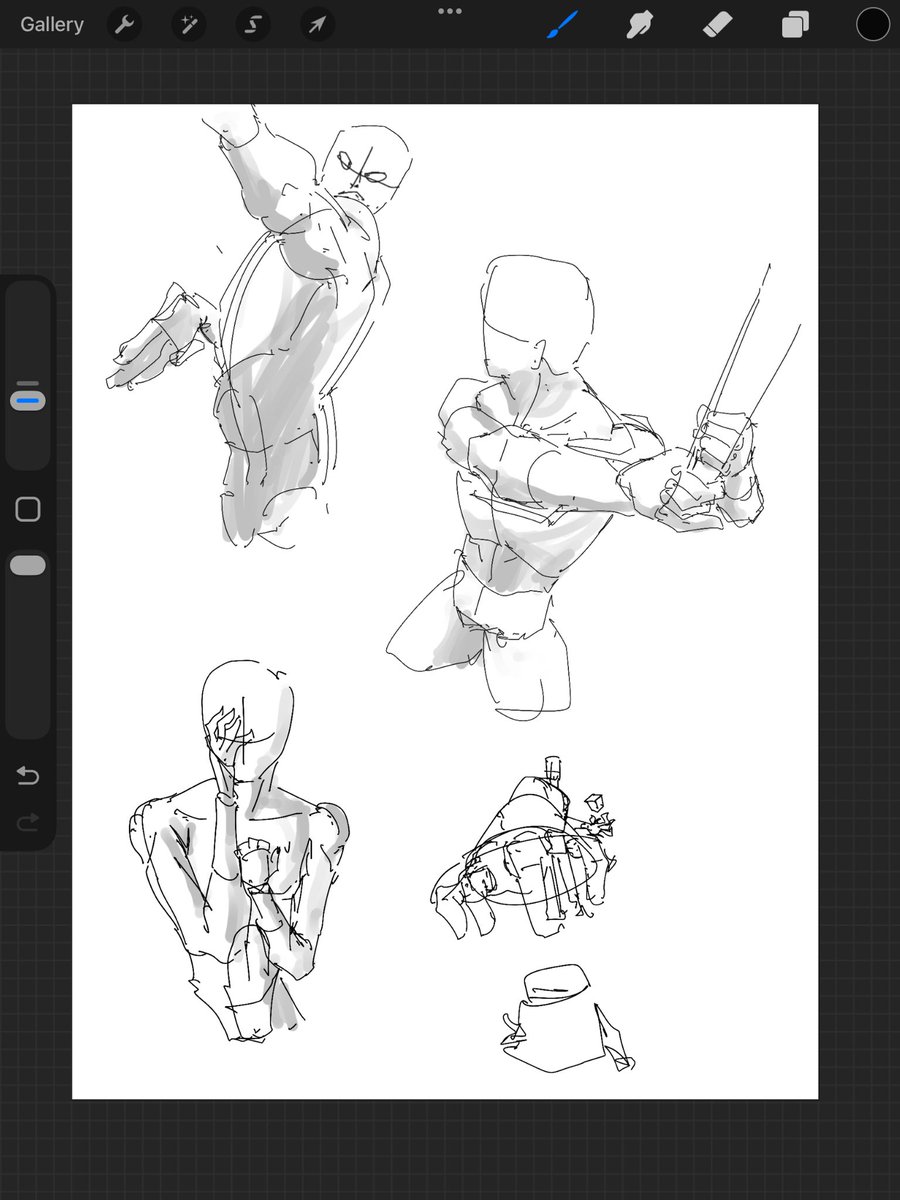The width and height of the screenshot is (900, 1200).
Task: Select the Brush tool
Action: [x=563, y=24]
